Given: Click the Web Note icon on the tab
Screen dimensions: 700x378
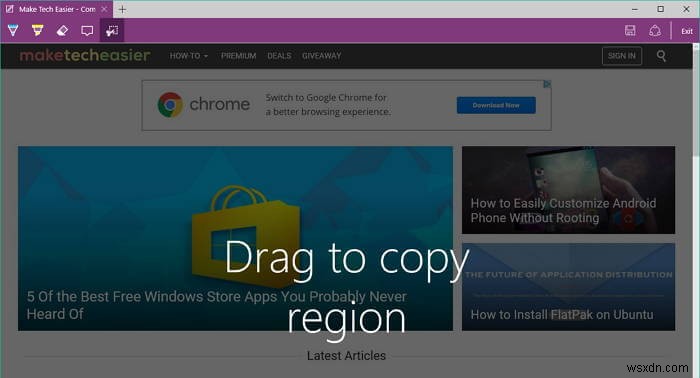Looking at the screenshot, I should [9, 9].
